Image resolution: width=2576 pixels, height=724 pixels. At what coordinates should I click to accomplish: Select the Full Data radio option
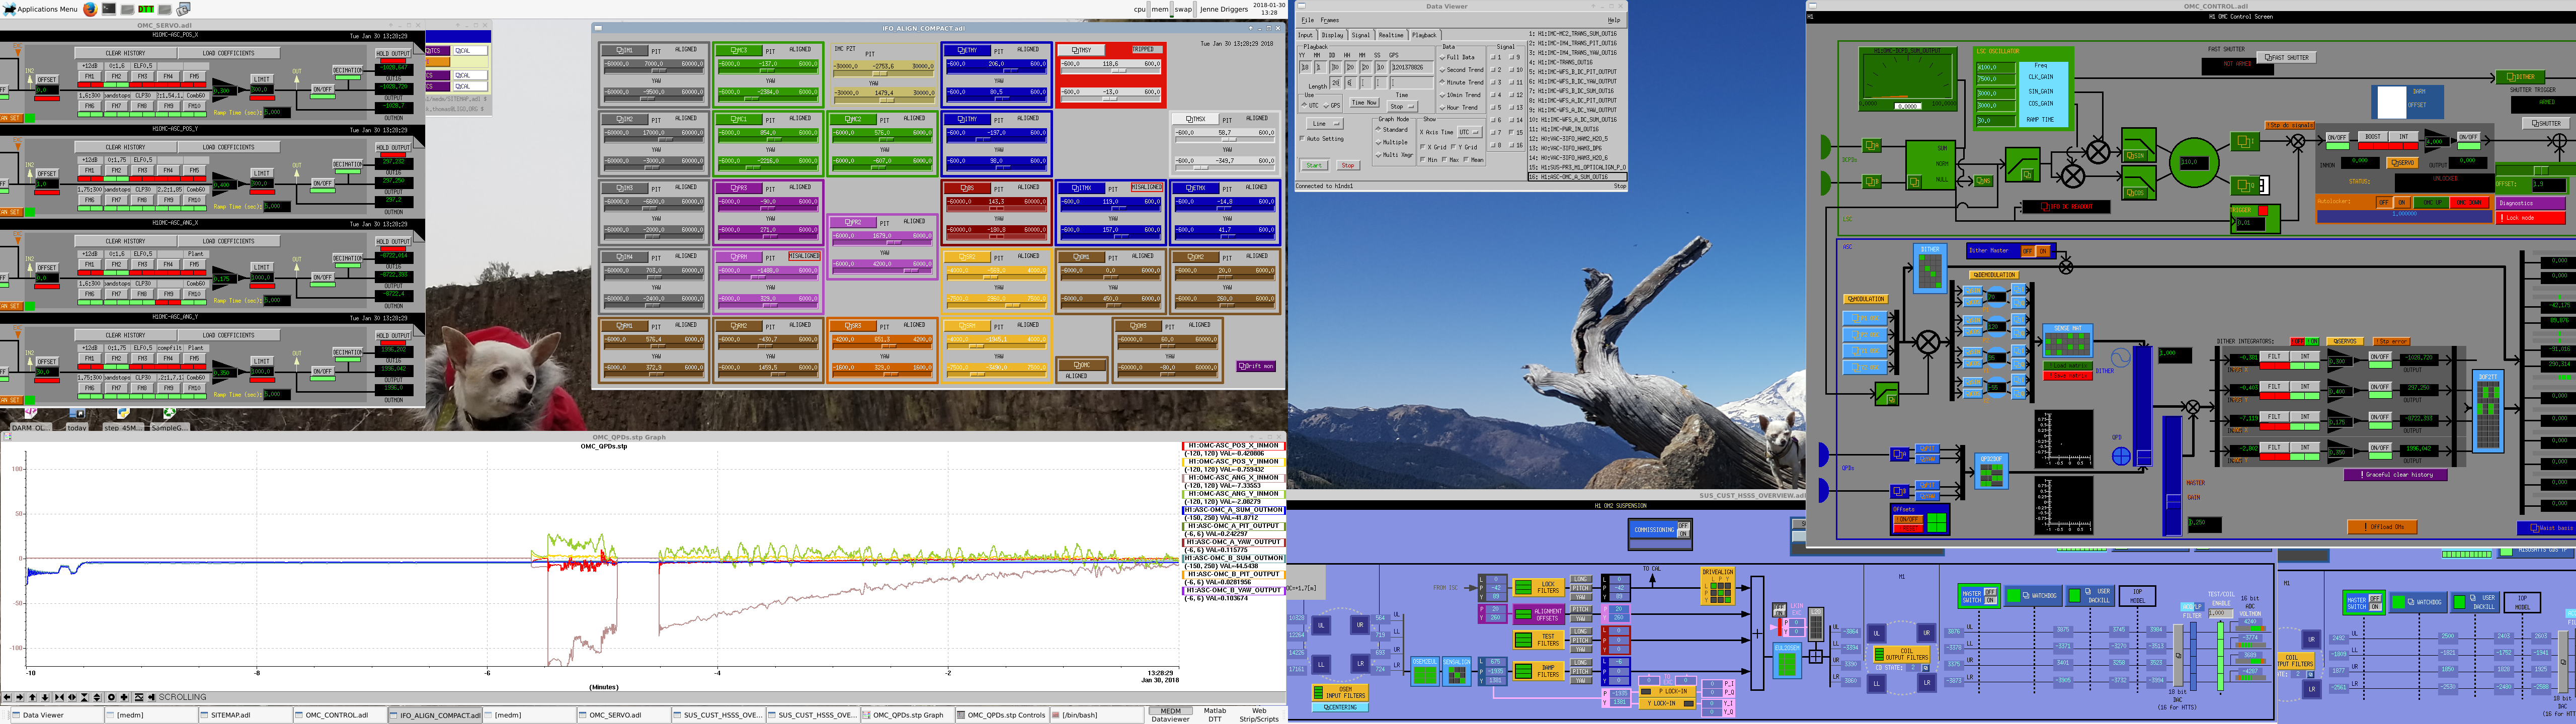[x=1457, y=58]
